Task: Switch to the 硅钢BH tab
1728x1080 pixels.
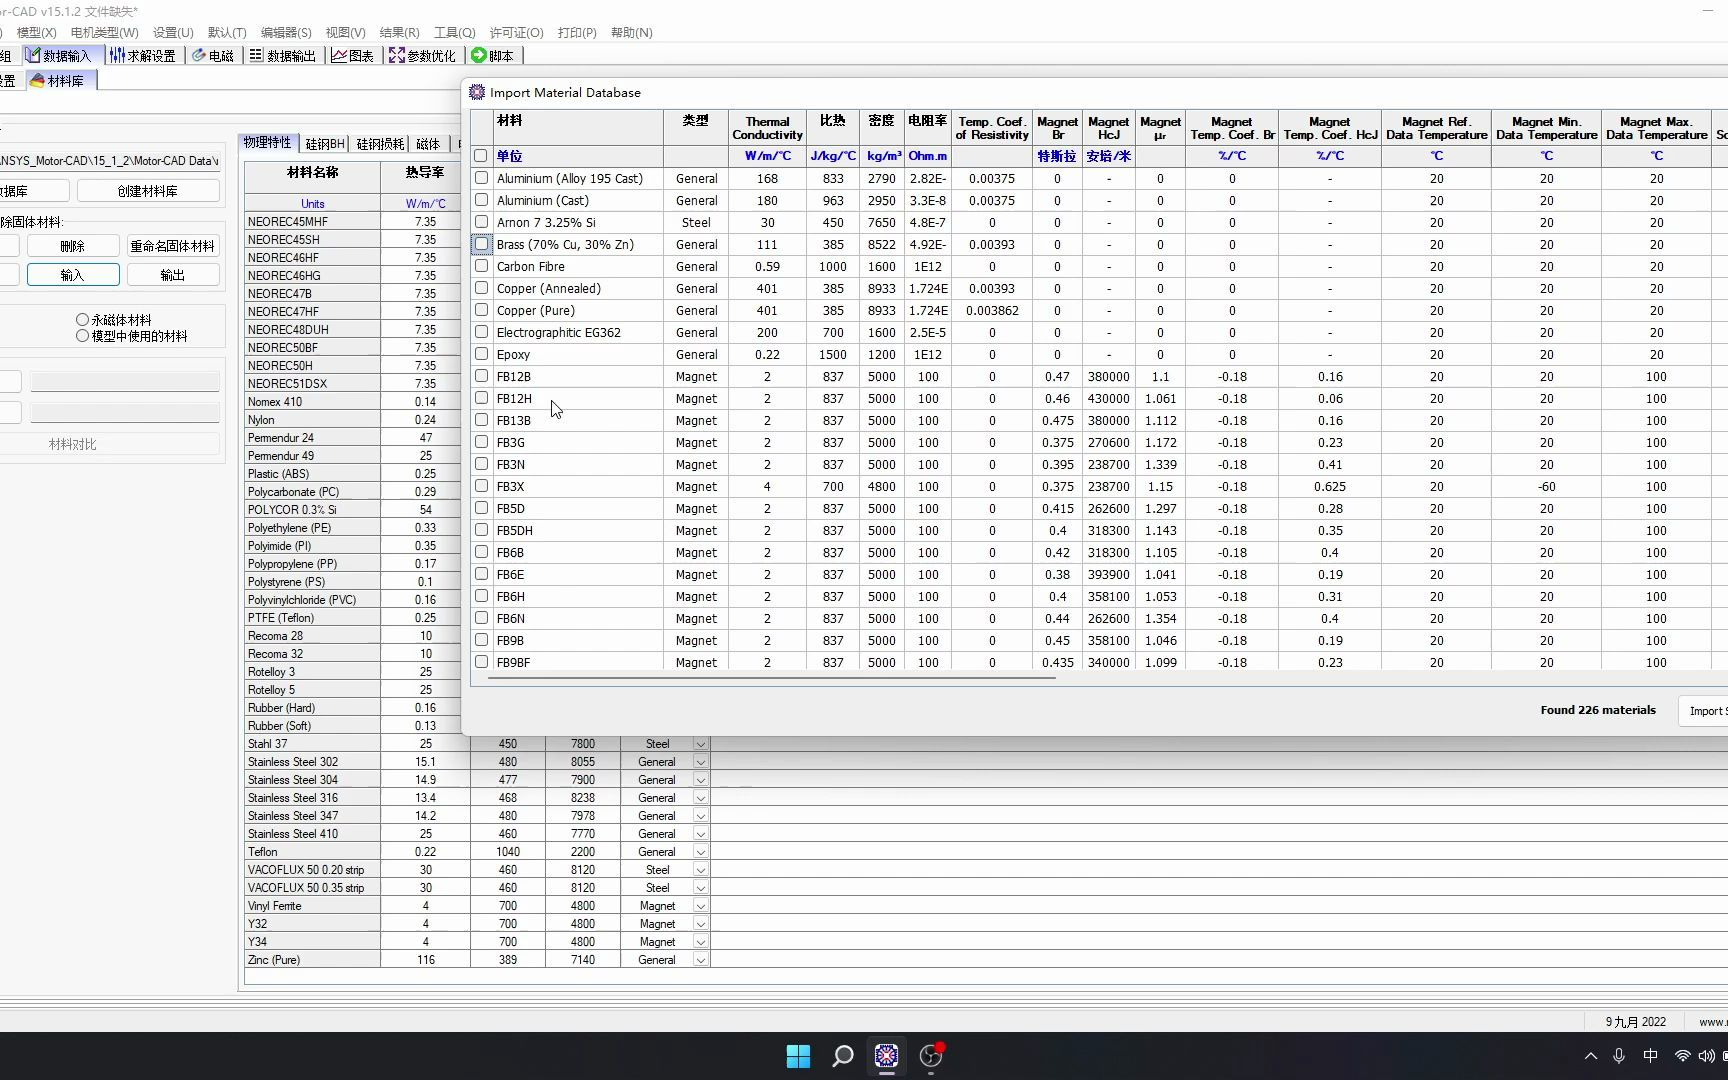Action: (325, 144)
